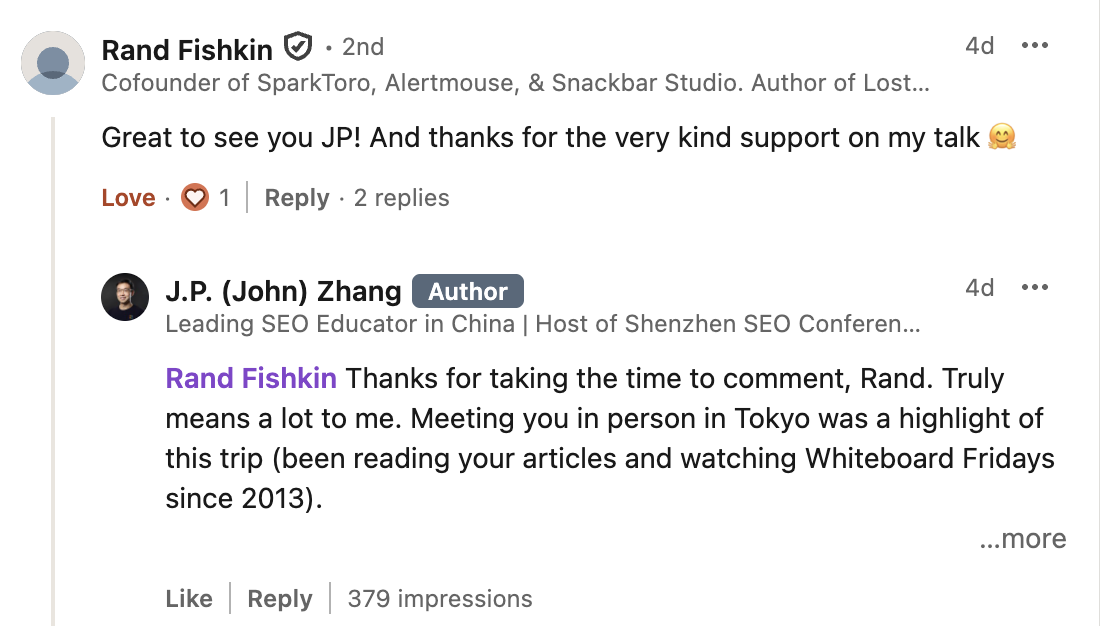1100x626 pixels.
Task: View the 379 impressions stats
Action: pos(439,599)
